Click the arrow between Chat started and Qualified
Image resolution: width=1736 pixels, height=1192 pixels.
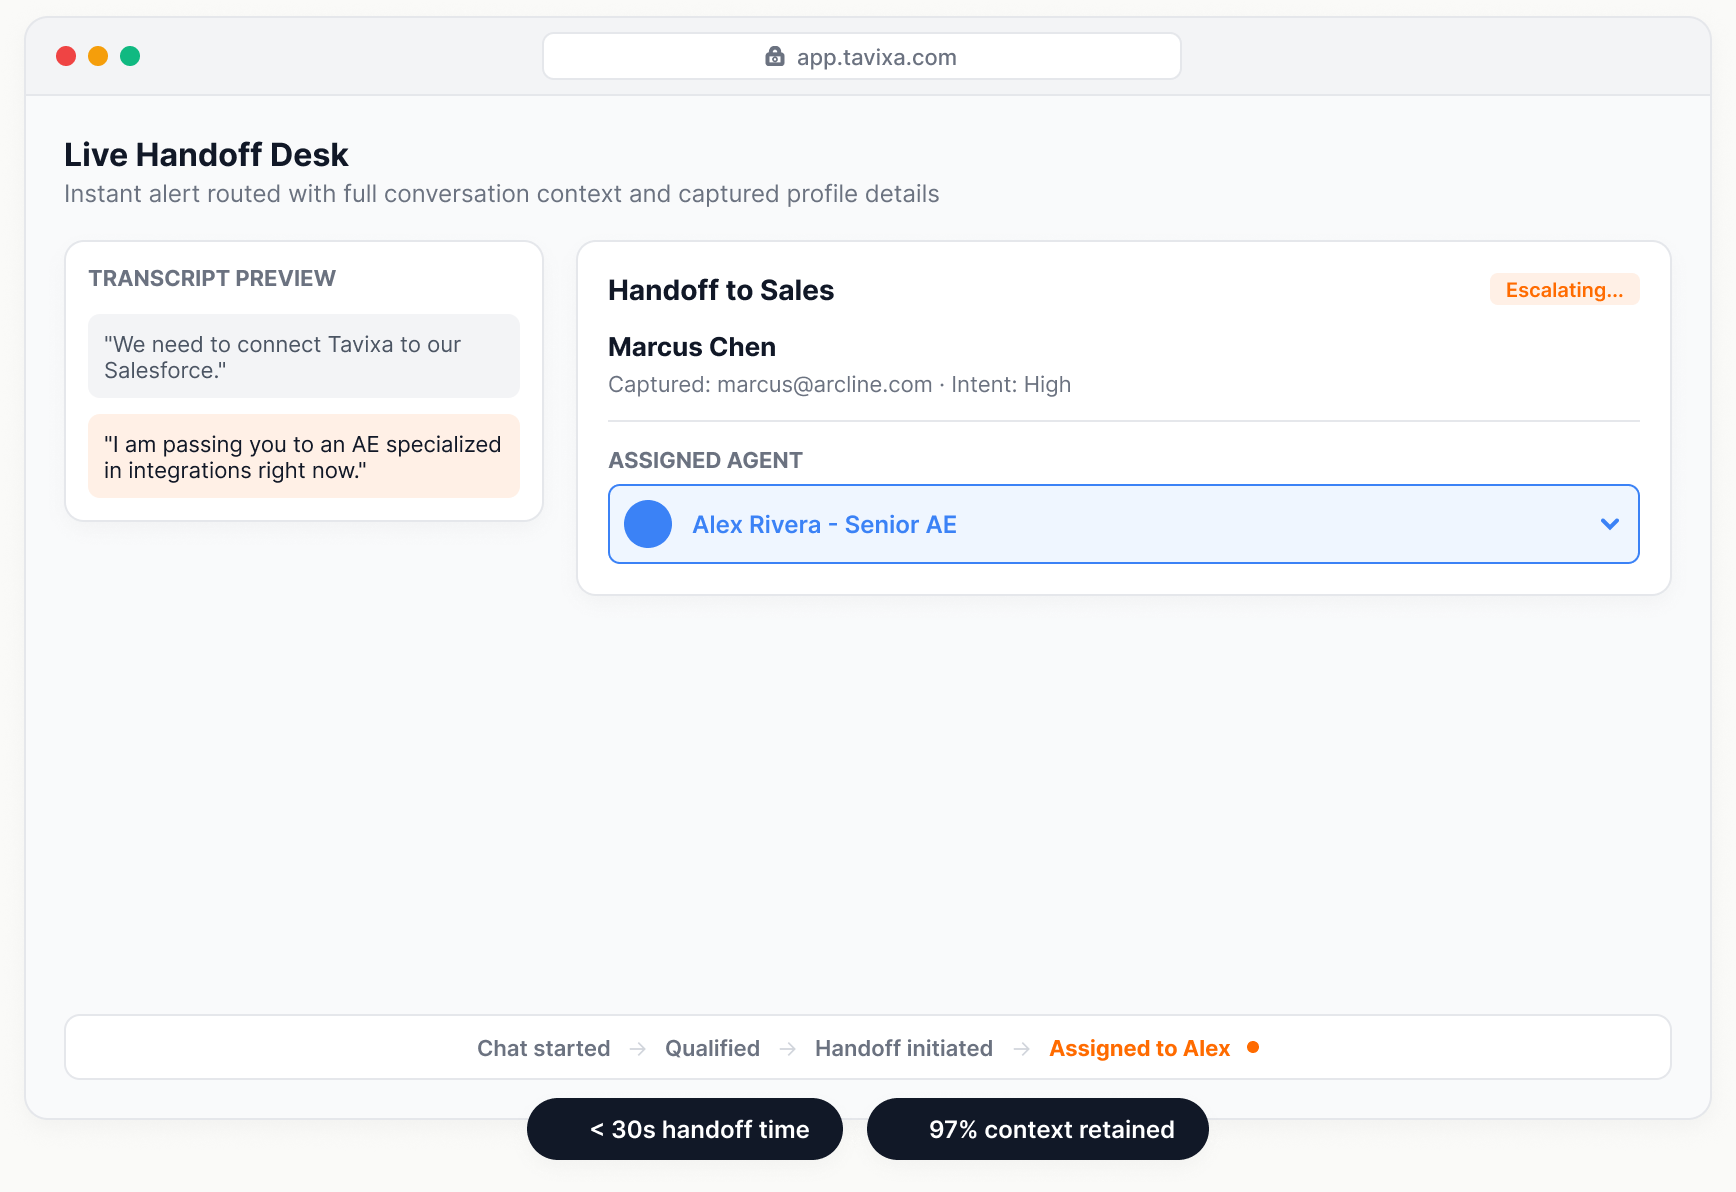(x=638, y=1048)
